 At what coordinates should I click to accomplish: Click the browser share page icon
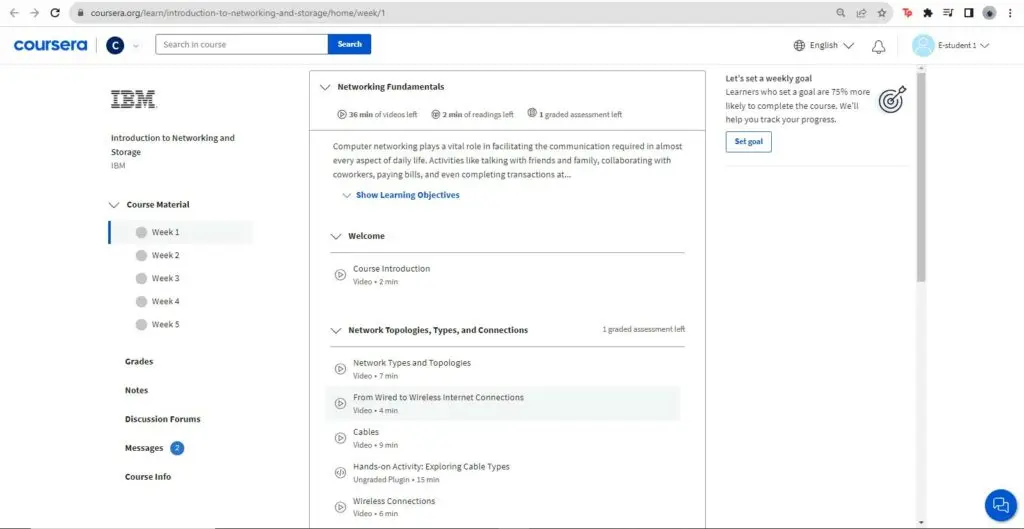pos(861,12)
